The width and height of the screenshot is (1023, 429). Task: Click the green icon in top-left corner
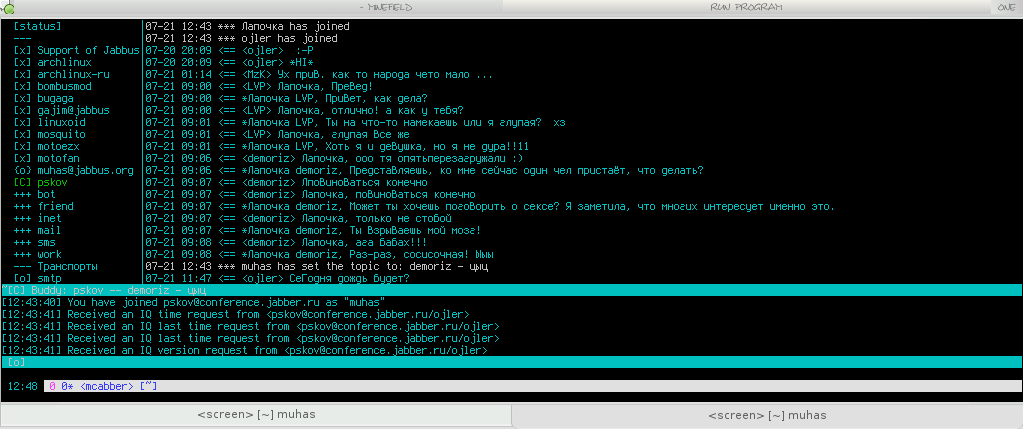coord(9,7)
